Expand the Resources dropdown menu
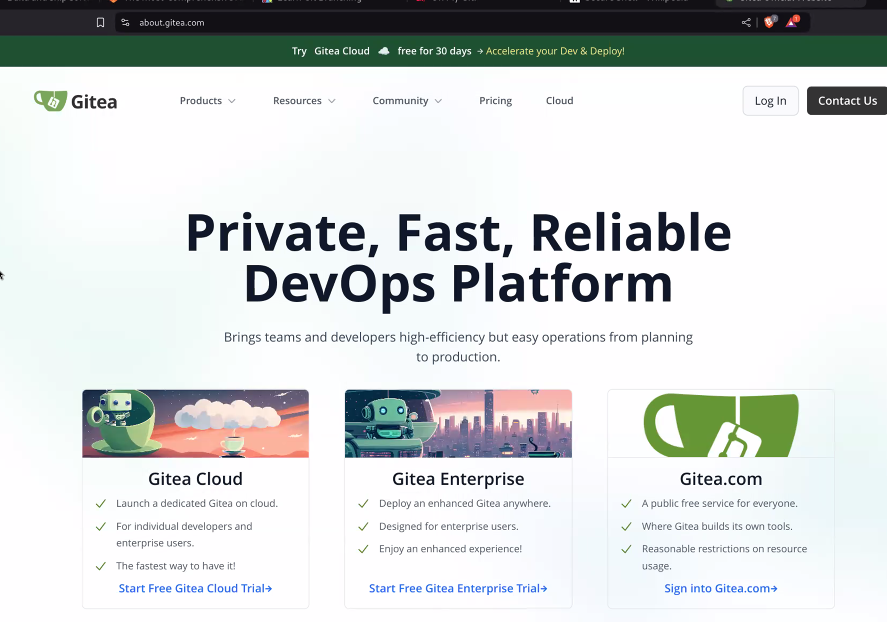This screenshot has height=622, width=887. tap(304, 101)
